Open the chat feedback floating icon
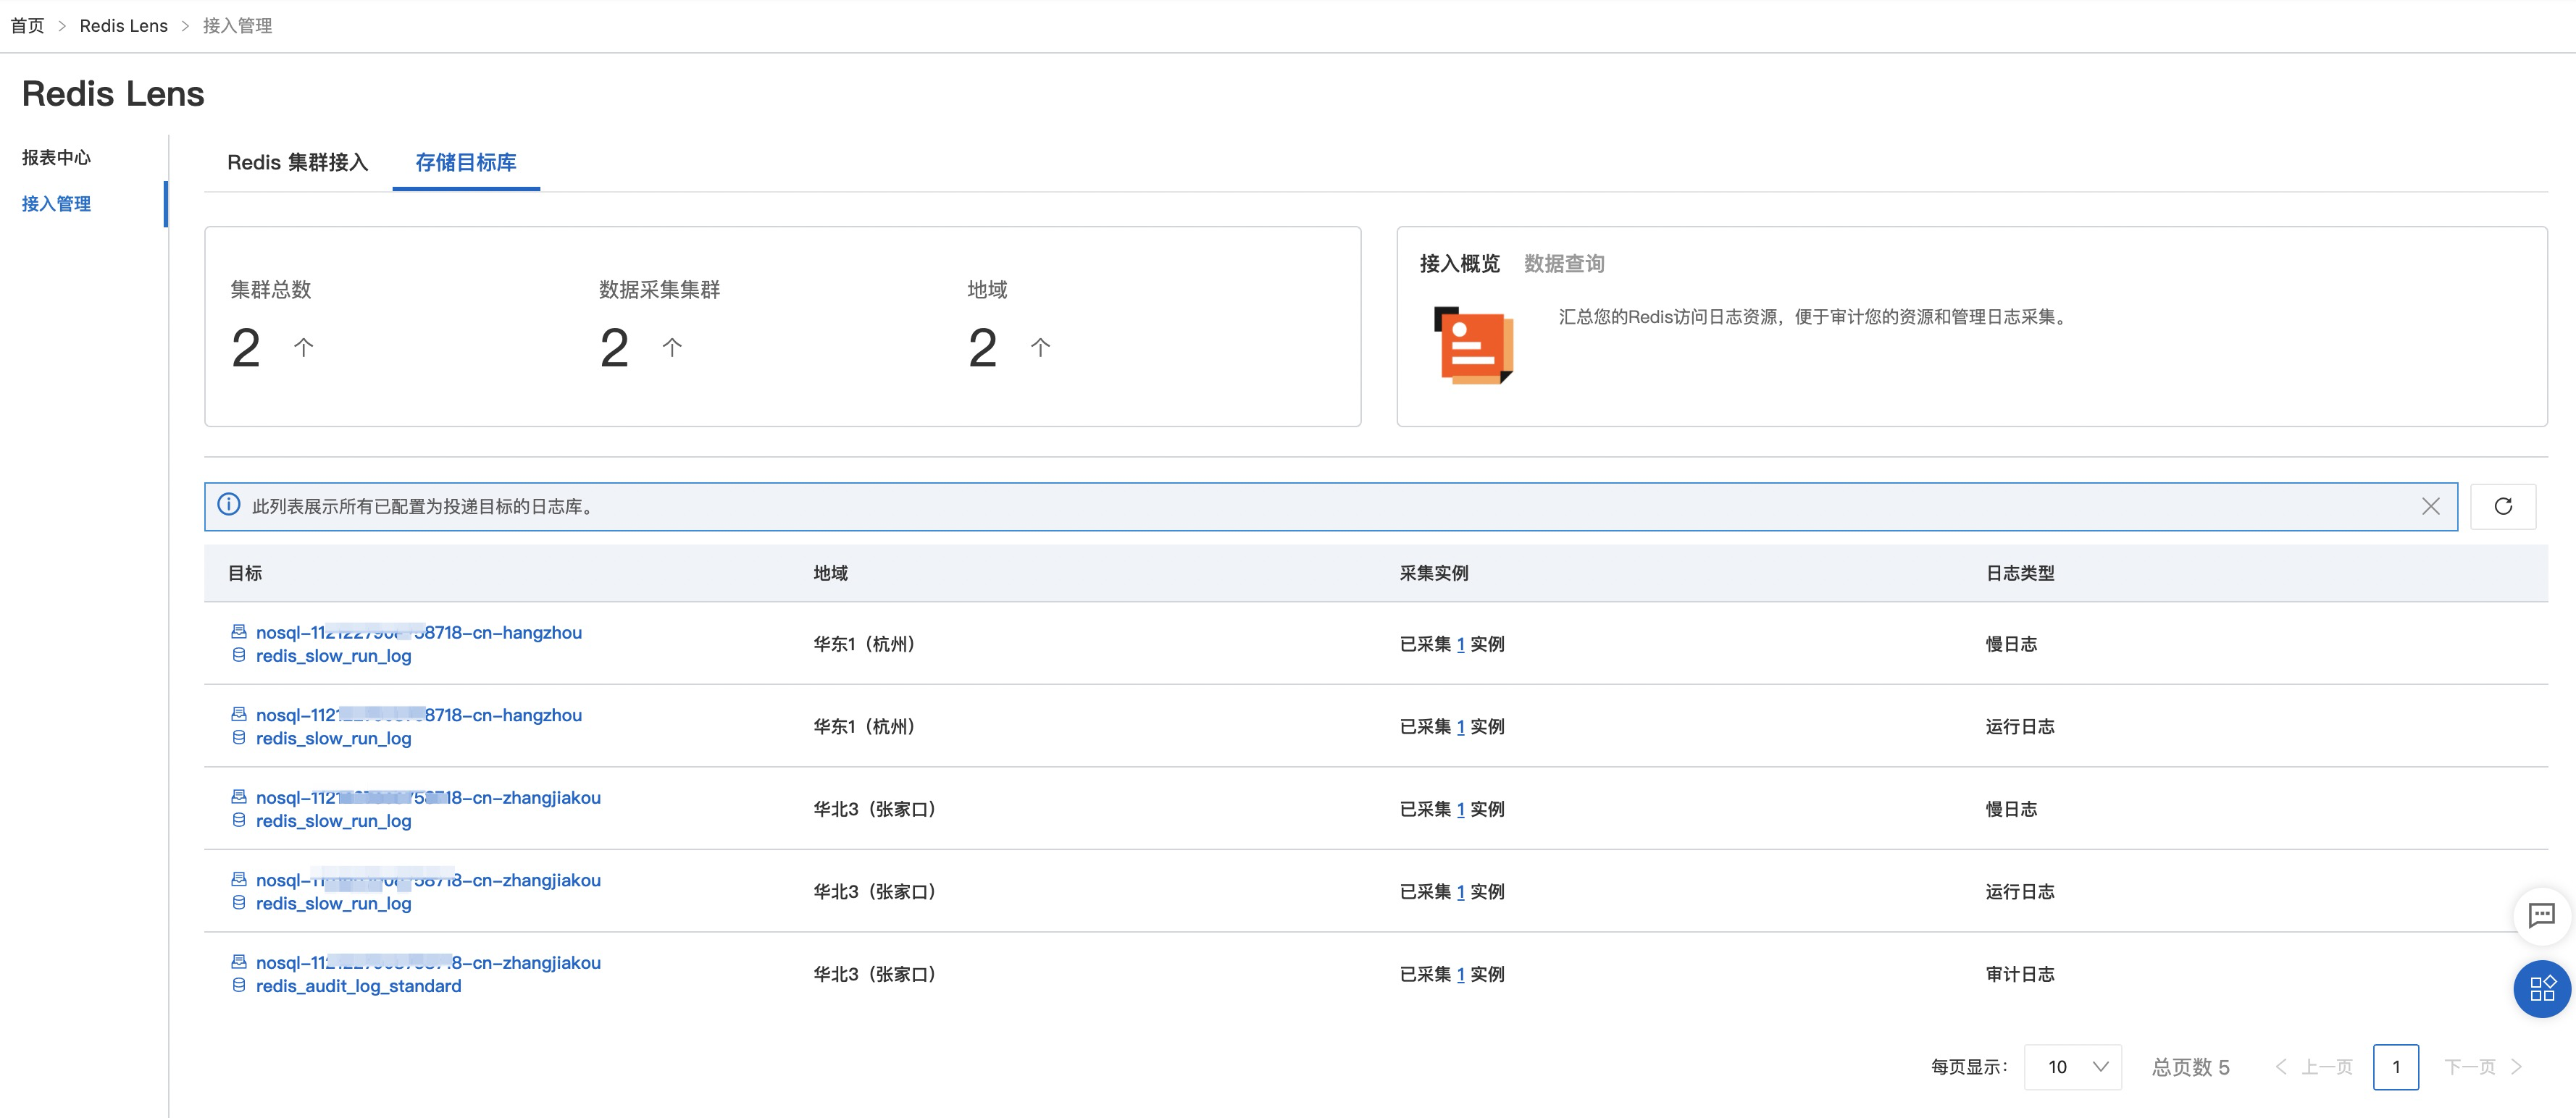Image resolution: width=2576 pixels, height=1118 pixels. coord(2541,915)
